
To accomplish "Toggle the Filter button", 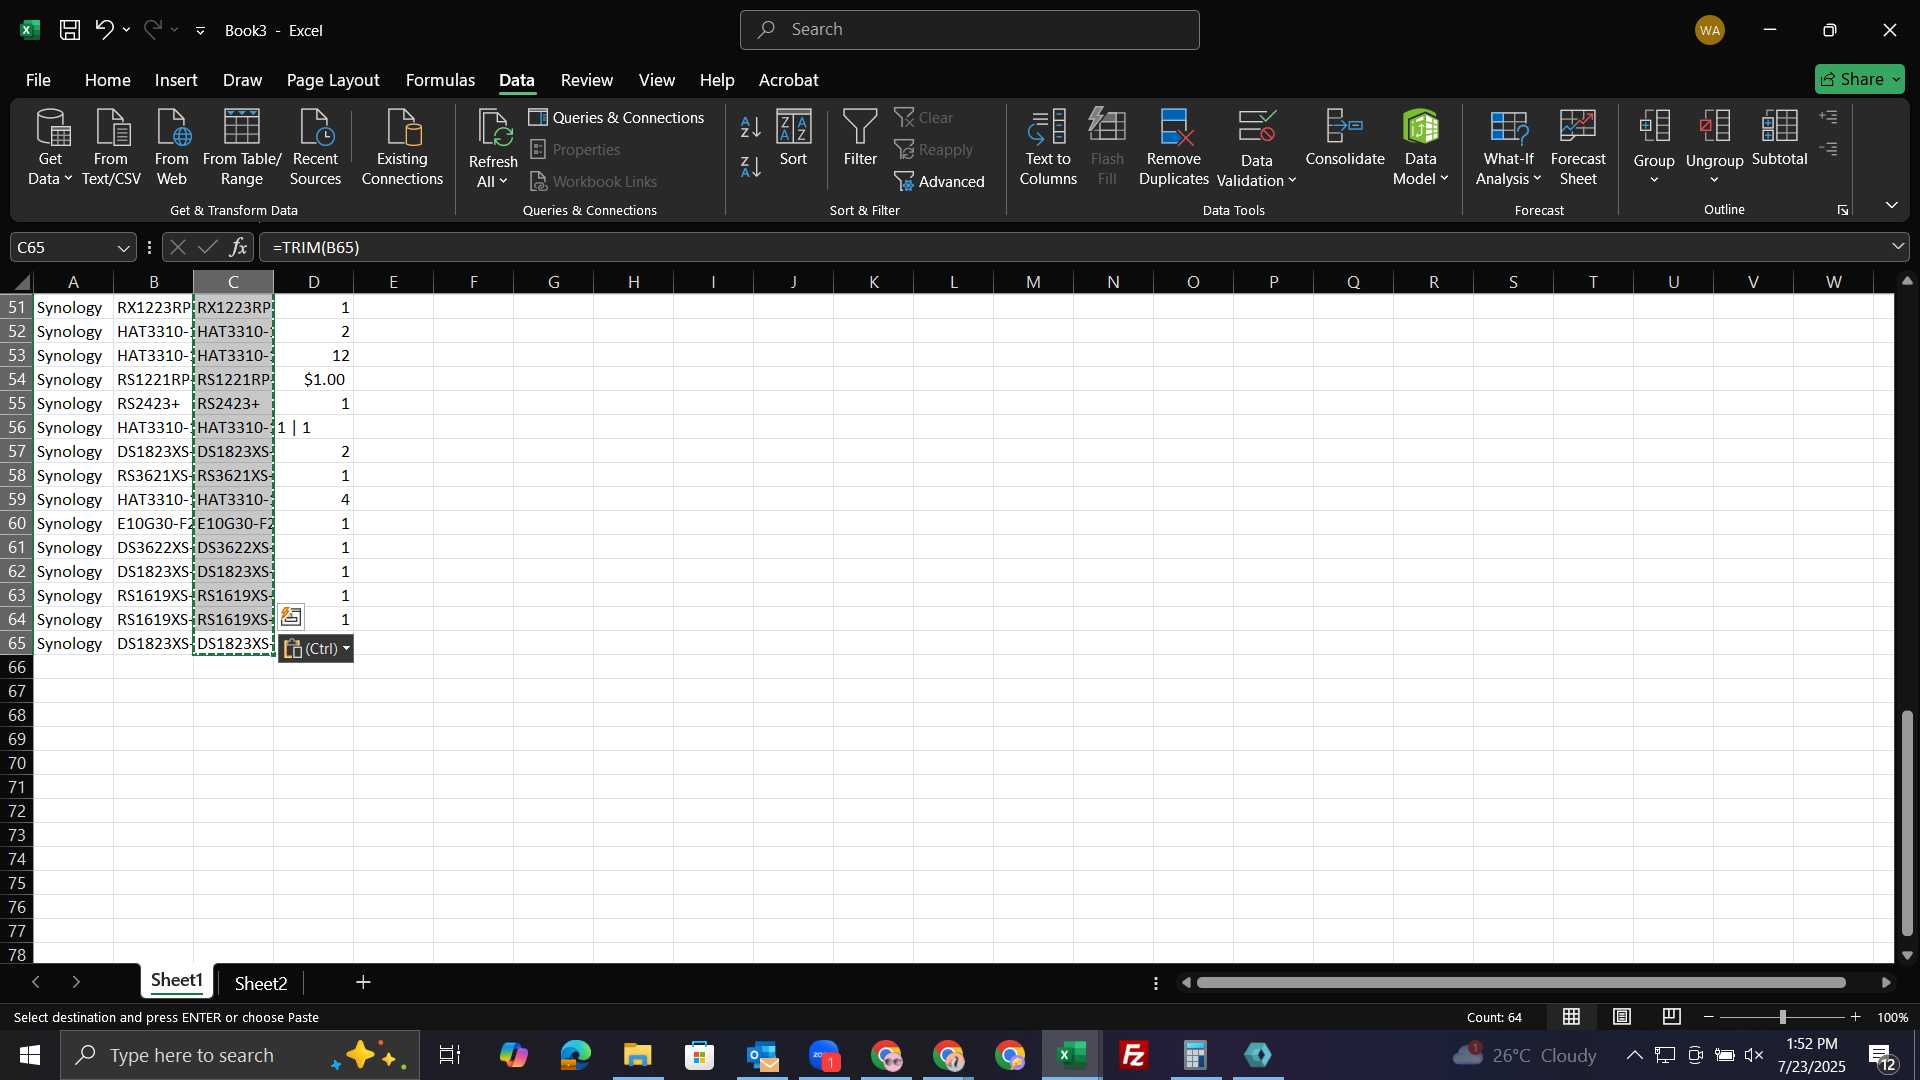I will click(860, 138).
